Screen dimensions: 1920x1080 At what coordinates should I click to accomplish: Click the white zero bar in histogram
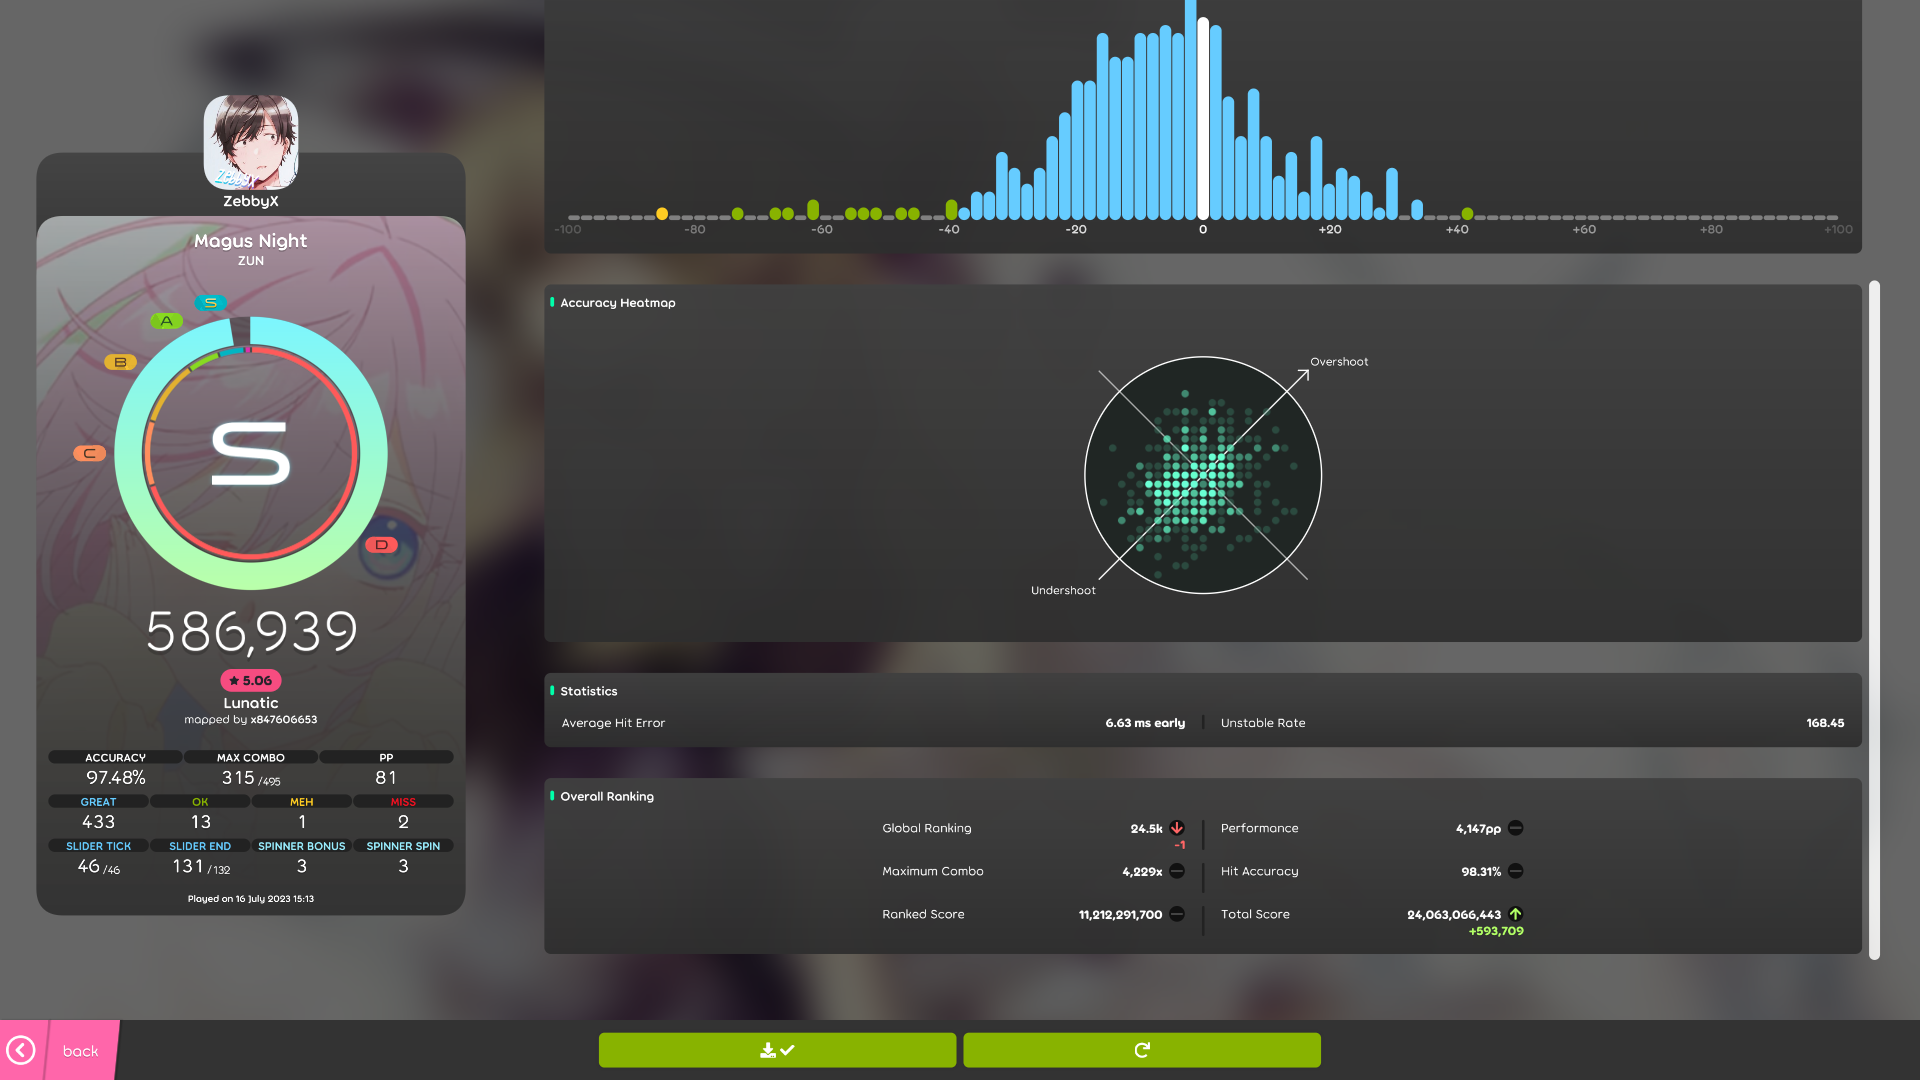pos(1203,120)
